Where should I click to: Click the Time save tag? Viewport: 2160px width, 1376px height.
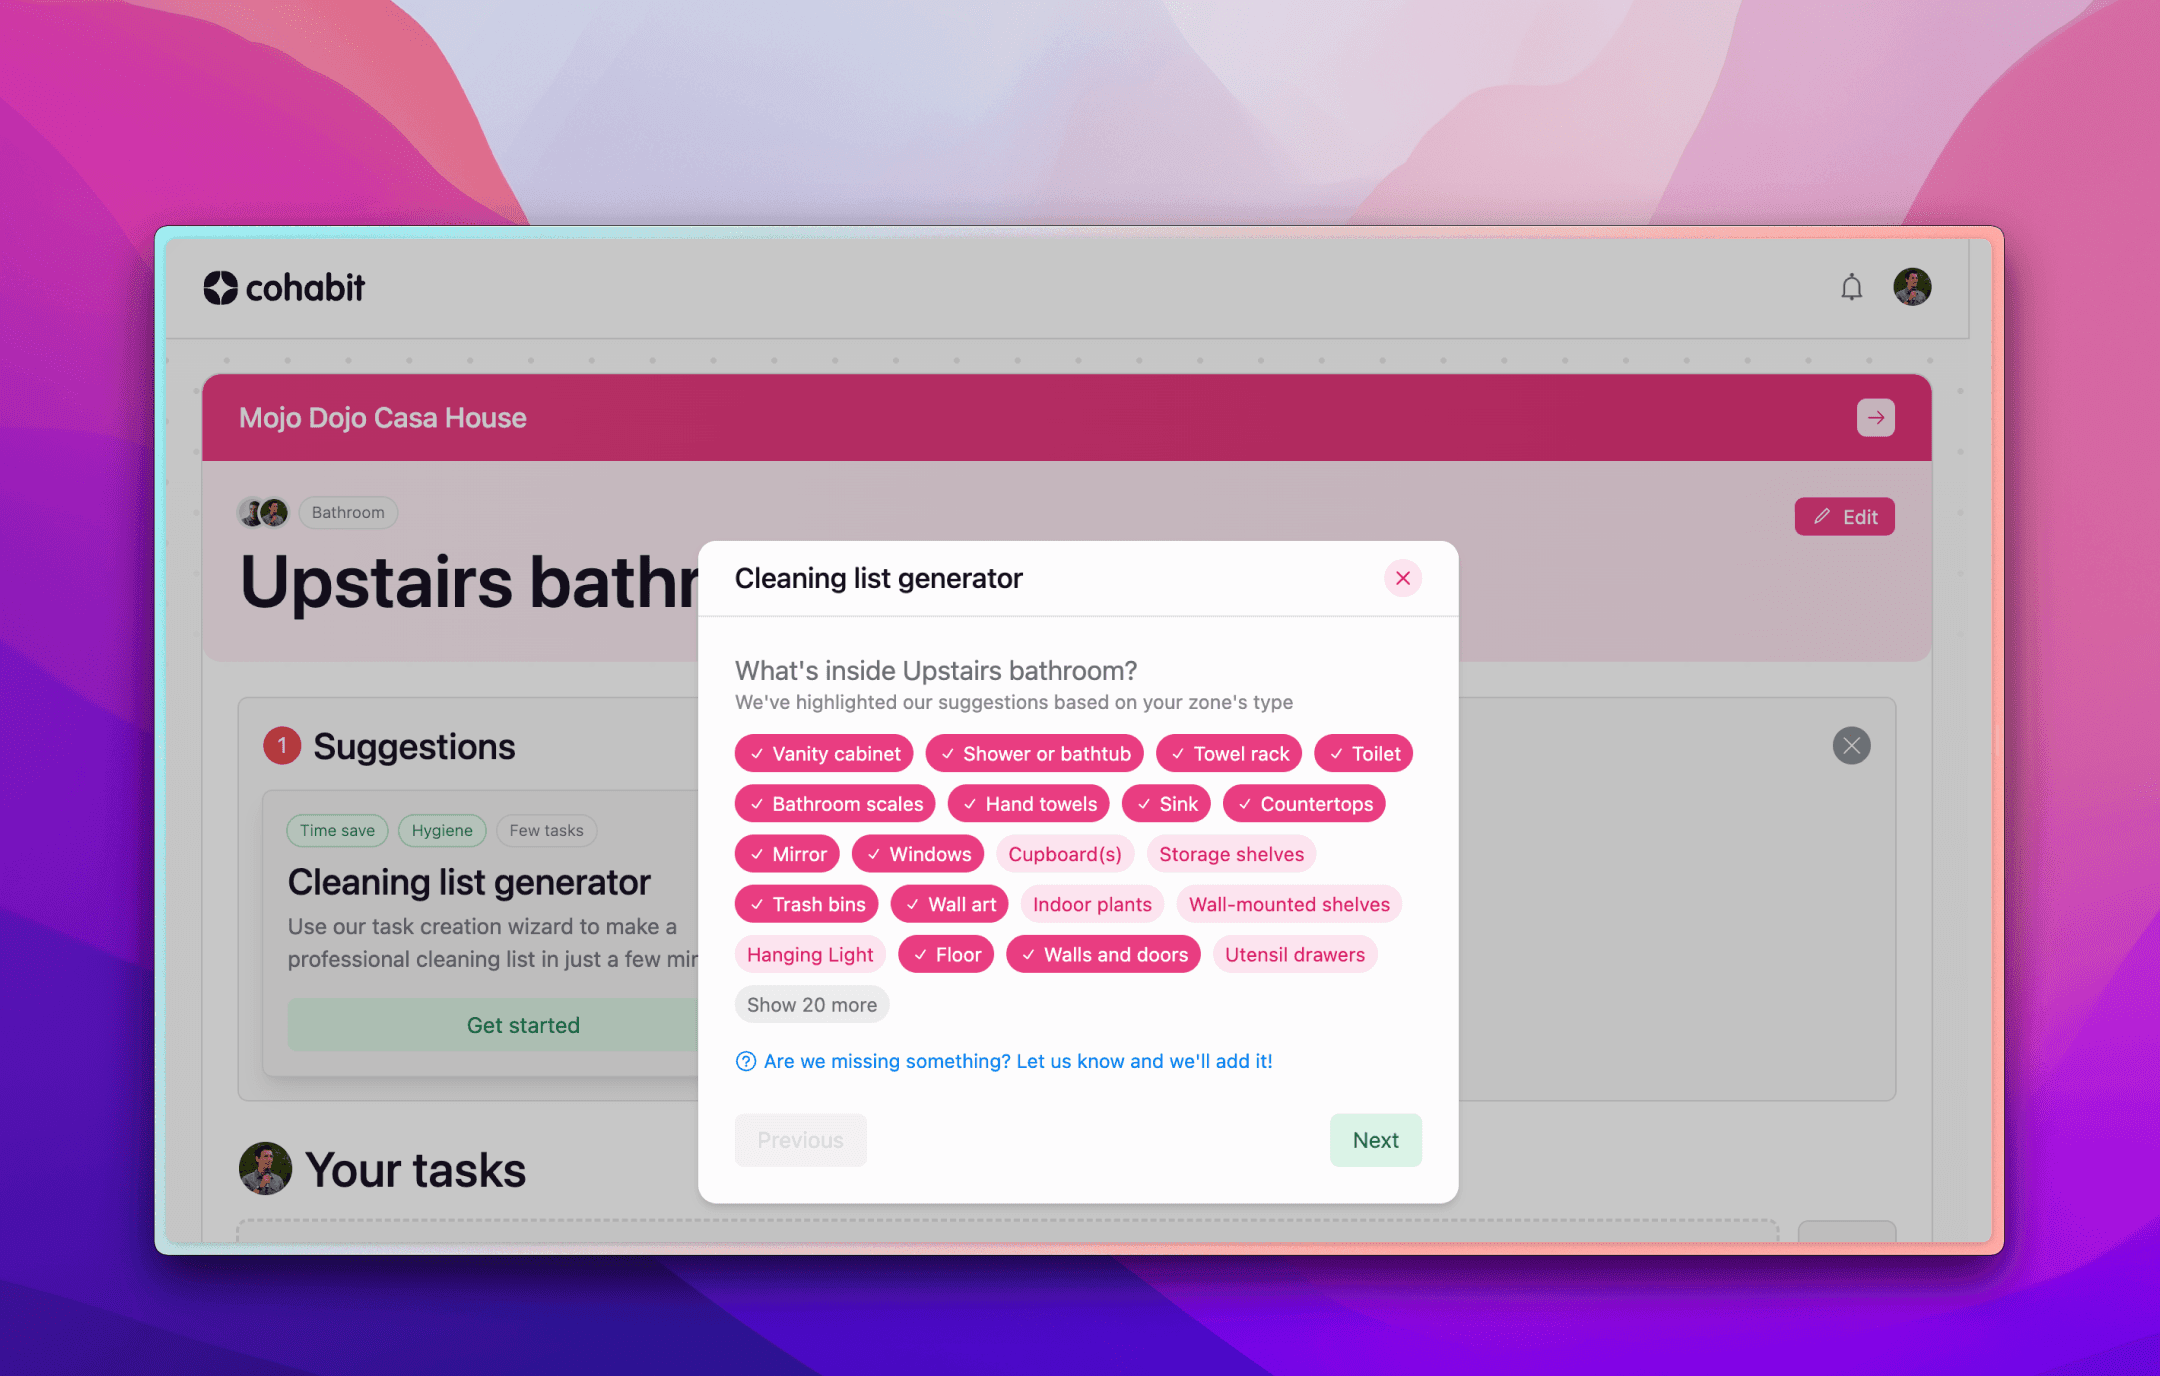pos(337,830)
